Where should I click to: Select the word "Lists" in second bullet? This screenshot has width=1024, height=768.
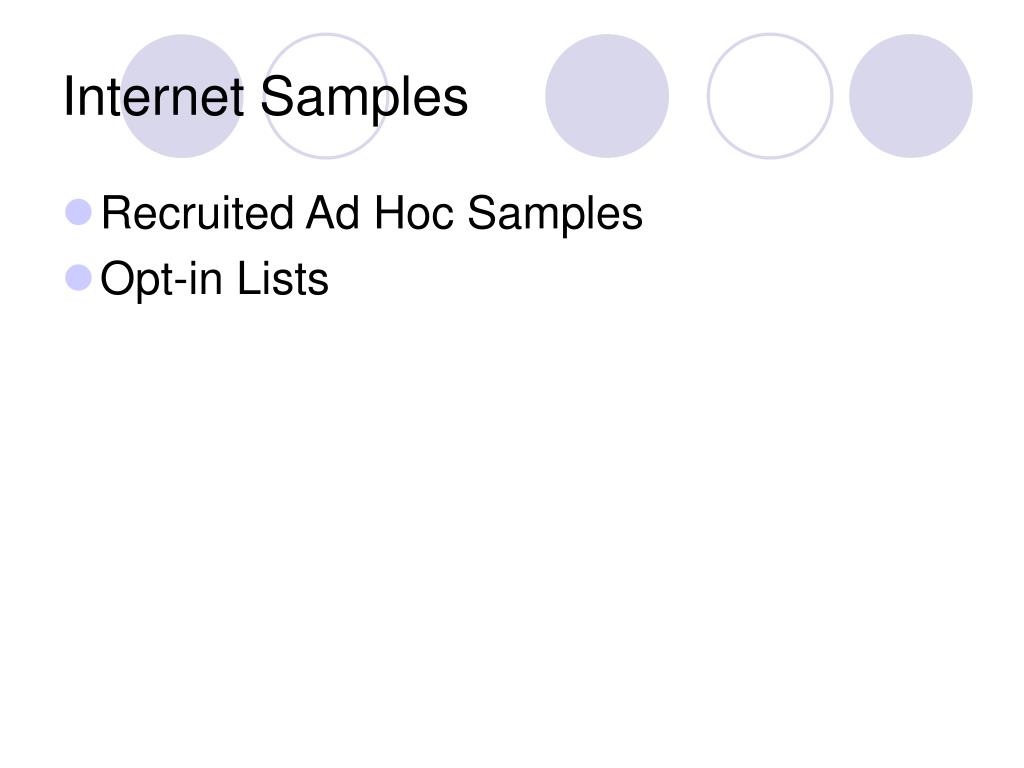(x=283, y=278)
